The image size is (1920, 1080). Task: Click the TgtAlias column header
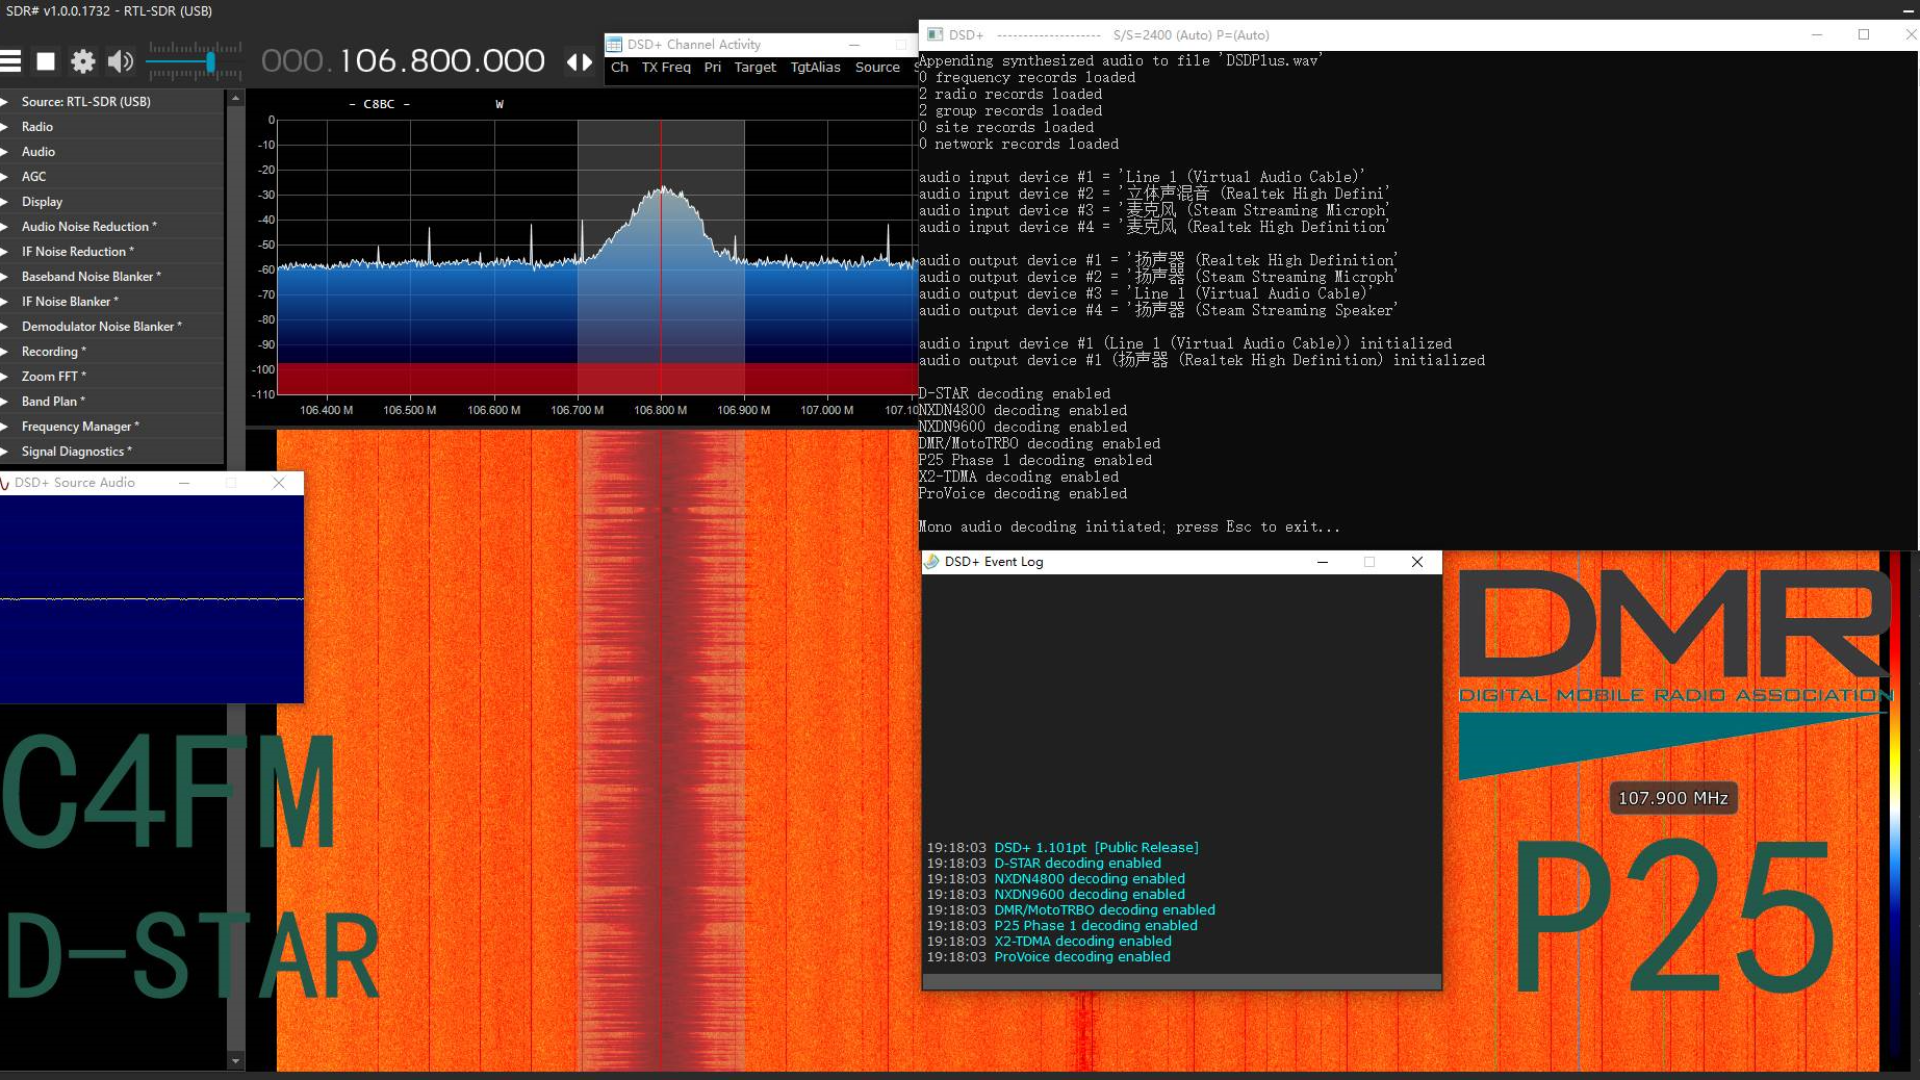pos(815,67)
